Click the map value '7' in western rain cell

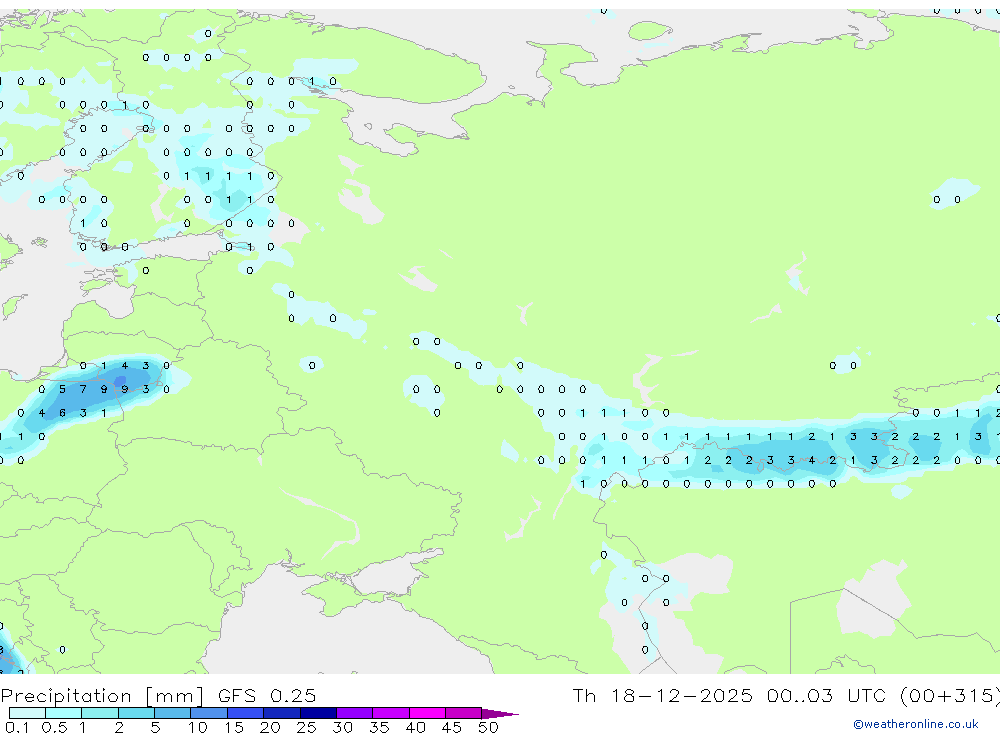point(83,389)
